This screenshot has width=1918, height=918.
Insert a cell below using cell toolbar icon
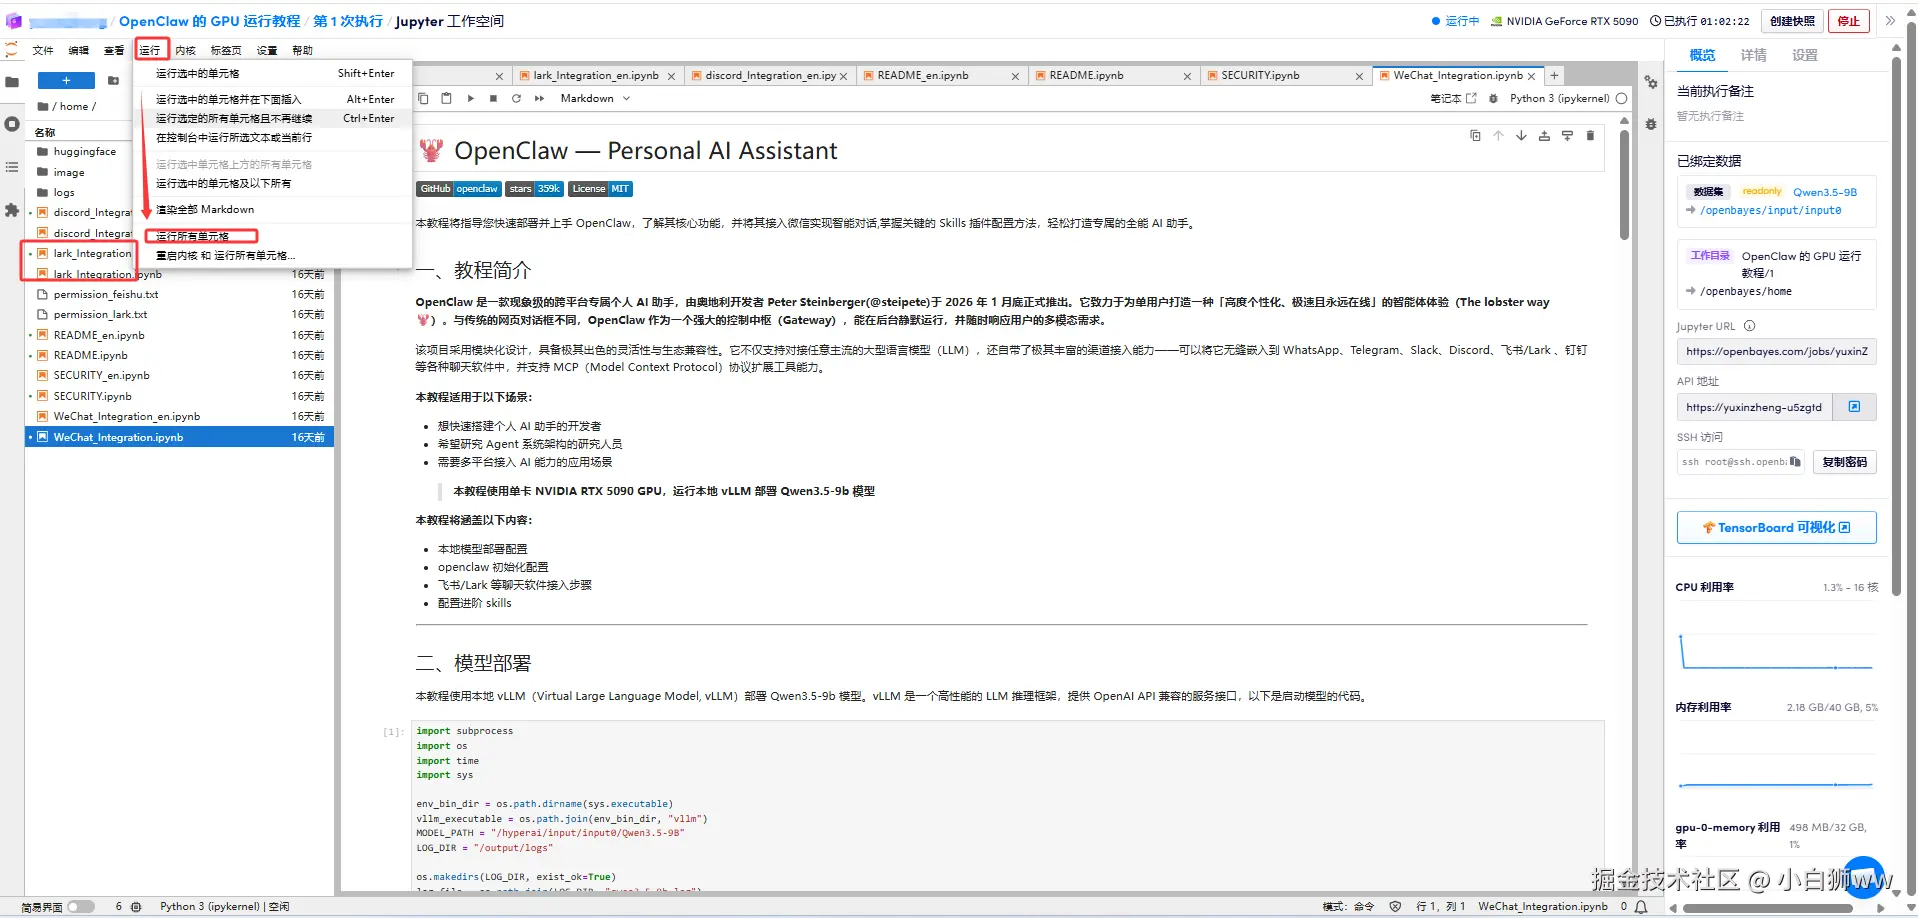coord(1567,136)
